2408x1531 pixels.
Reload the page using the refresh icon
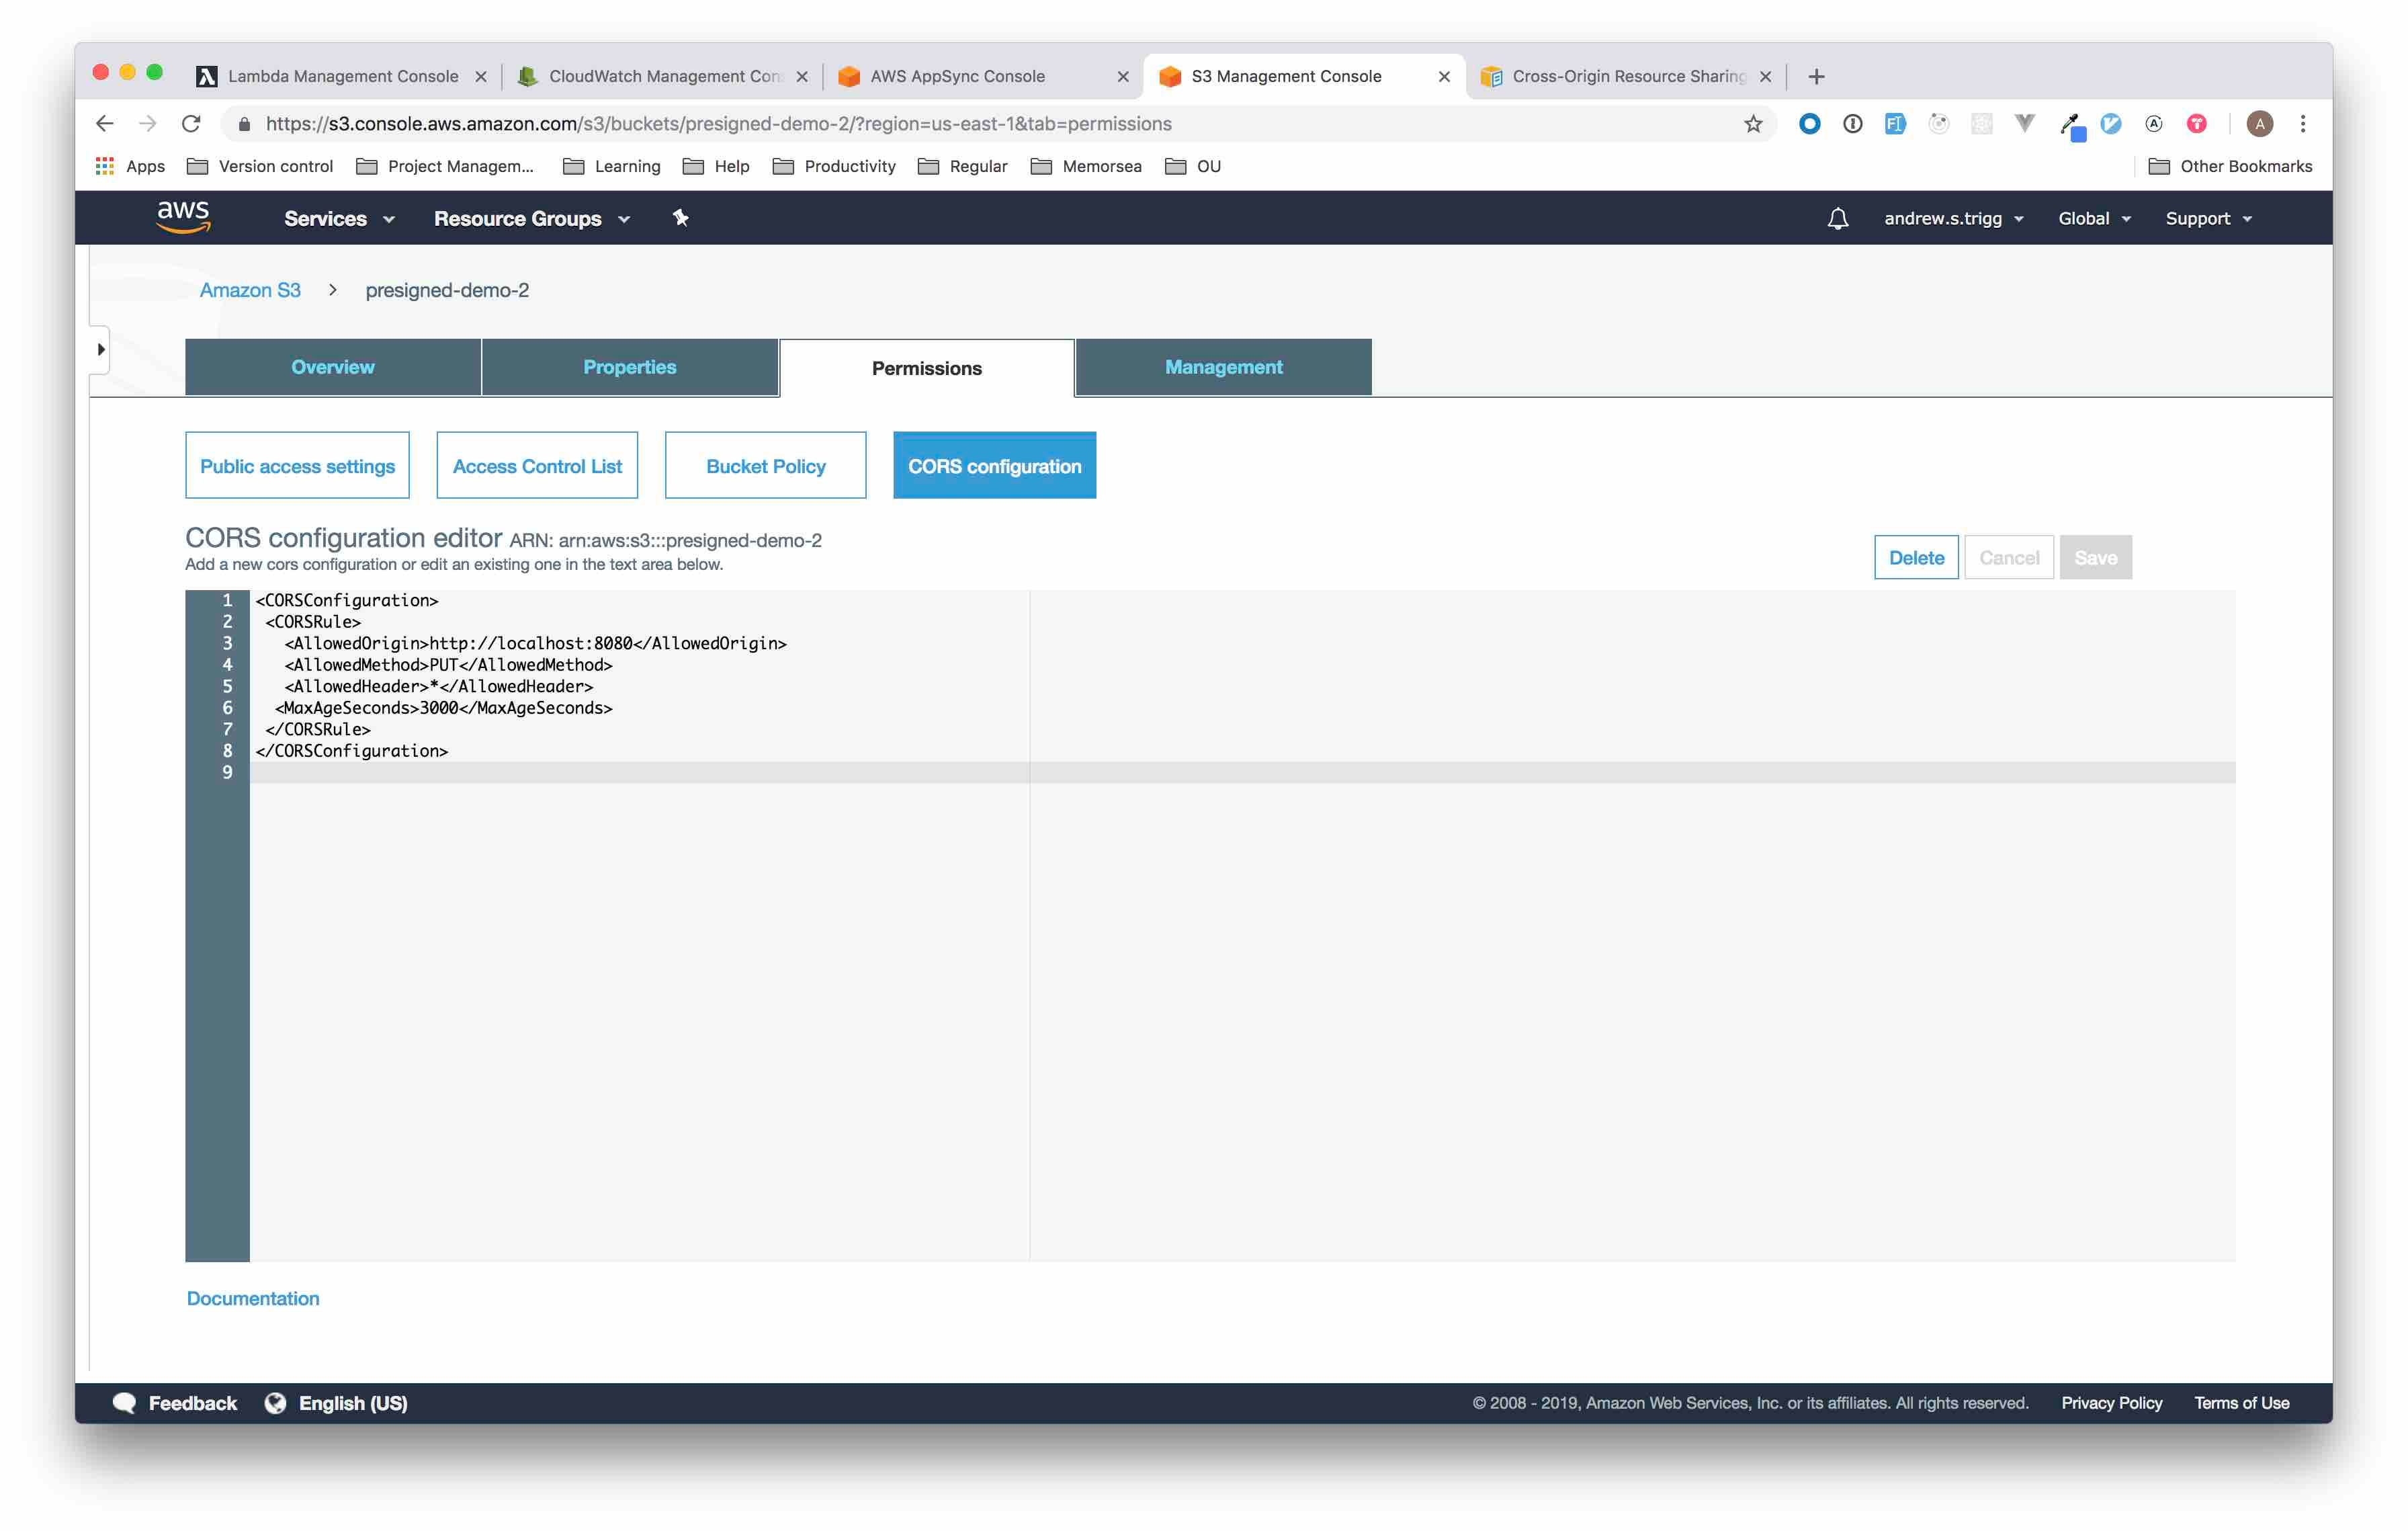pyautogui.click(x=191, y=124)
